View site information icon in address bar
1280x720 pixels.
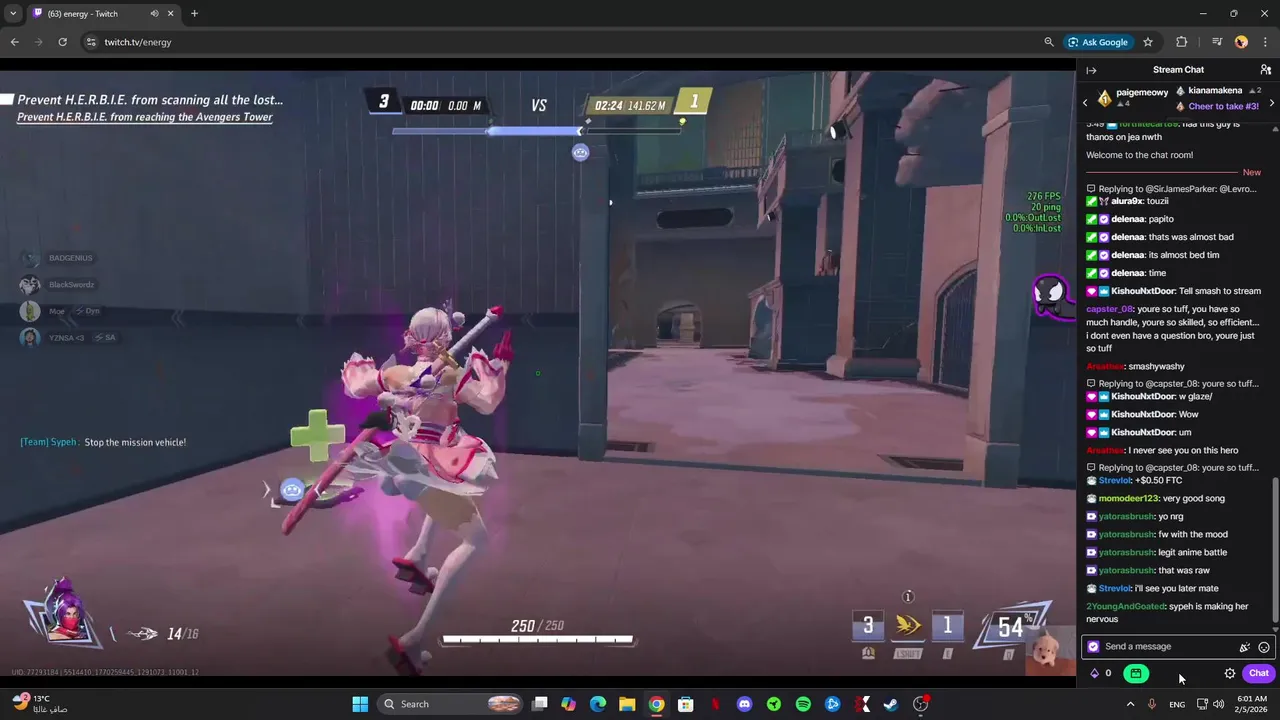(91, 42)
